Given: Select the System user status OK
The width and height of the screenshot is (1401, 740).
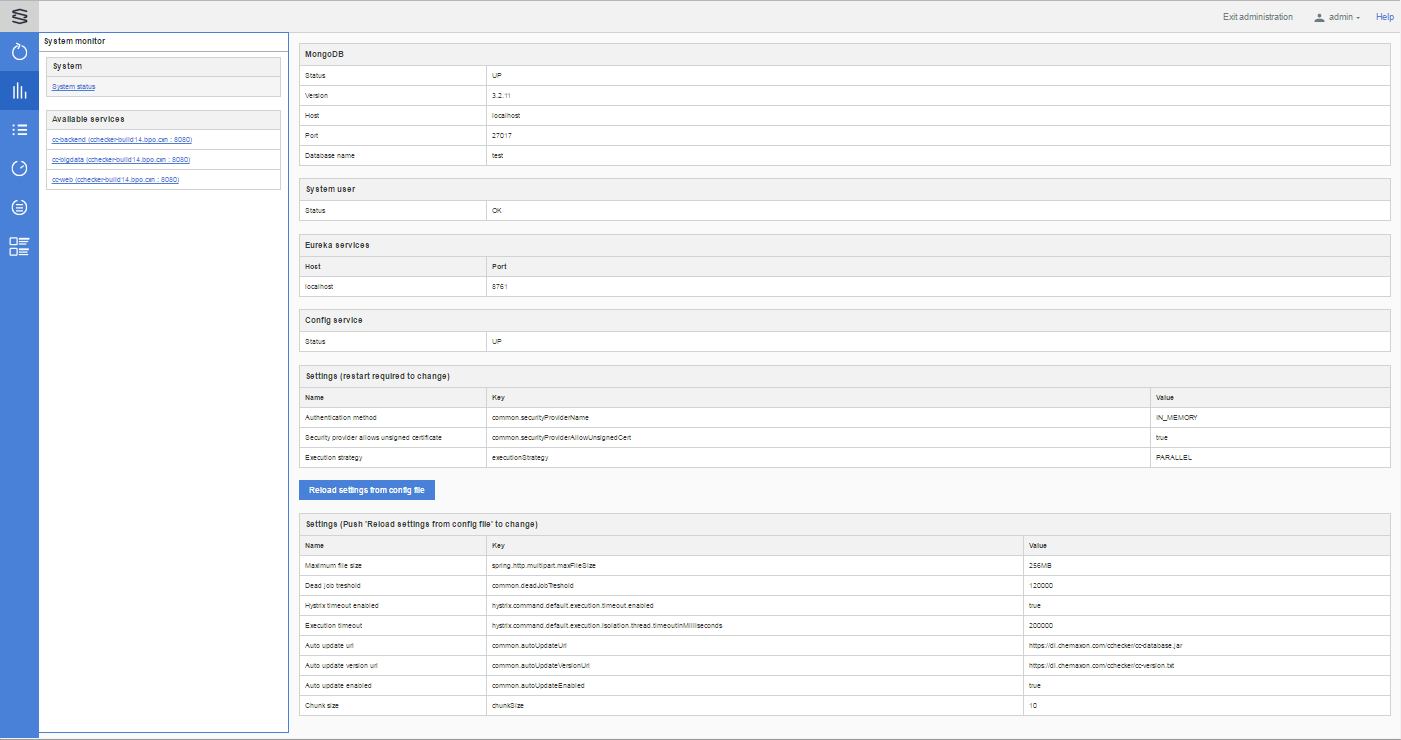Looking at the screenshot, I should click(x=496, y=210).
